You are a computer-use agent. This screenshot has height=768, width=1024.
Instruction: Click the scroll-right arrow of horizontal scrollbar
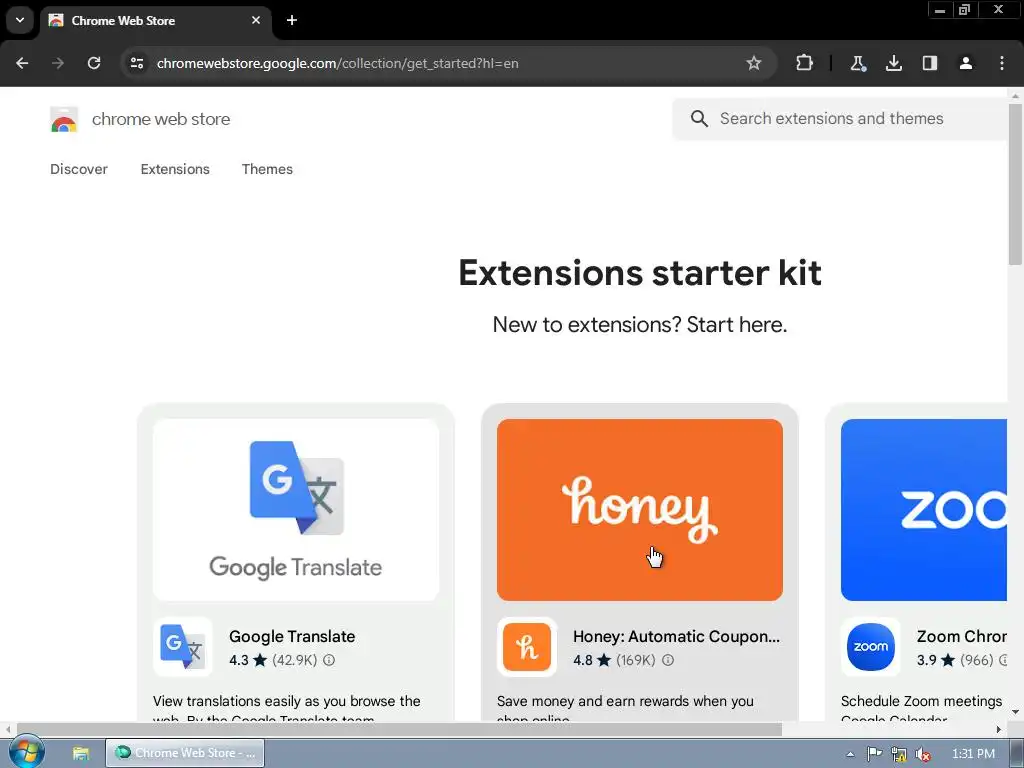[999, 729]
